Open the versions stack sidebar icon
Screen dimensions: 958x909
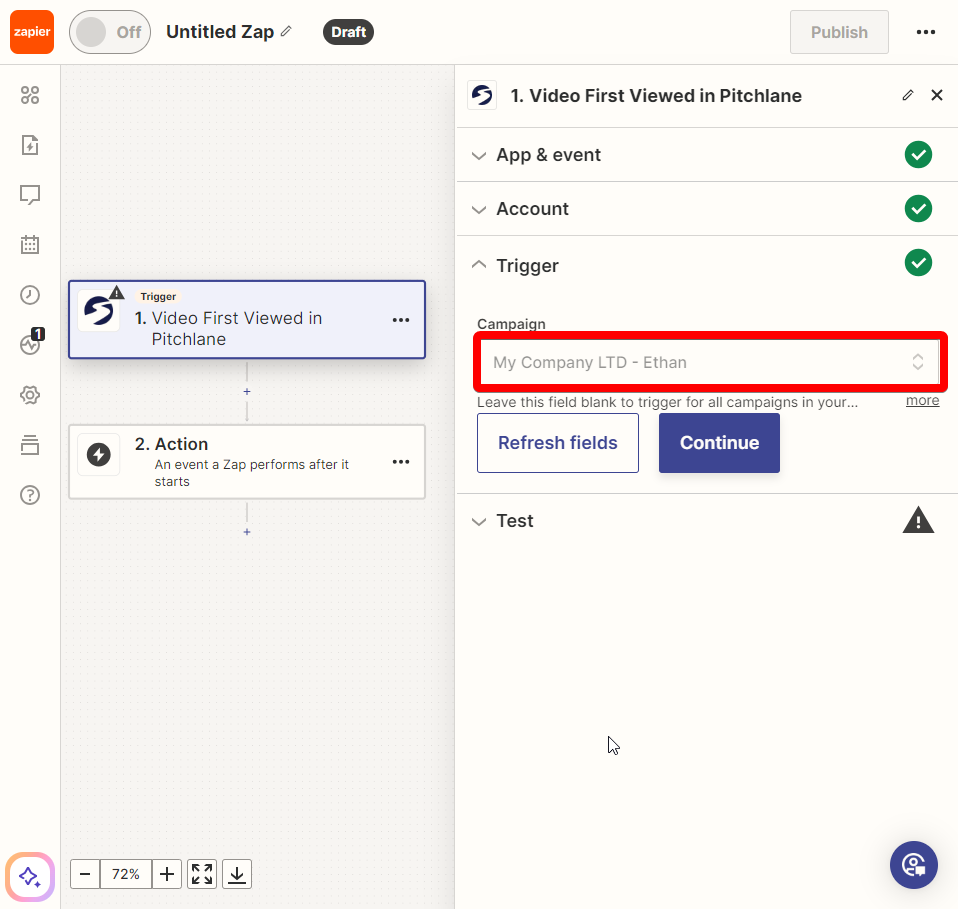[x=30, y=445]
